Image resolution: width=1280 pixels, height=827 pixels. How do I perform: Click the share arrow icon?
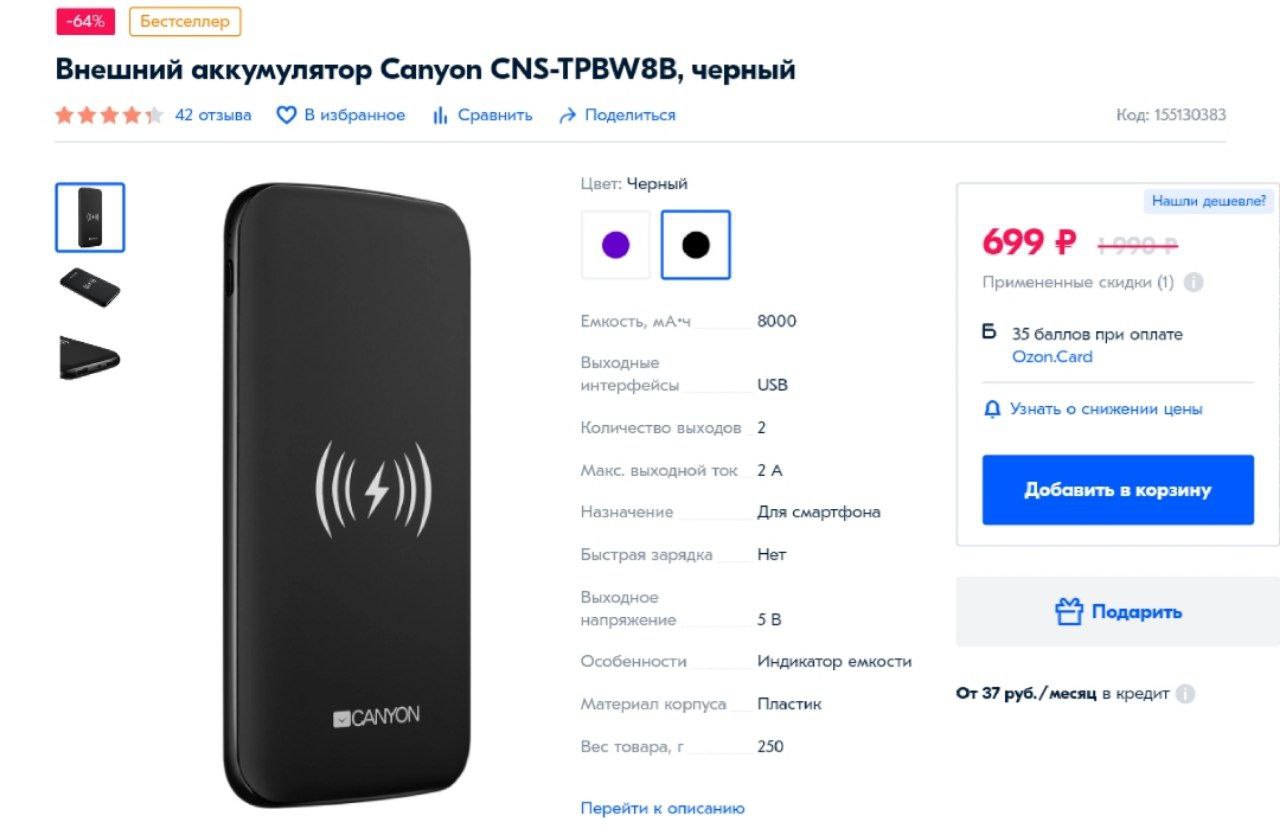(x=568, y=115)
